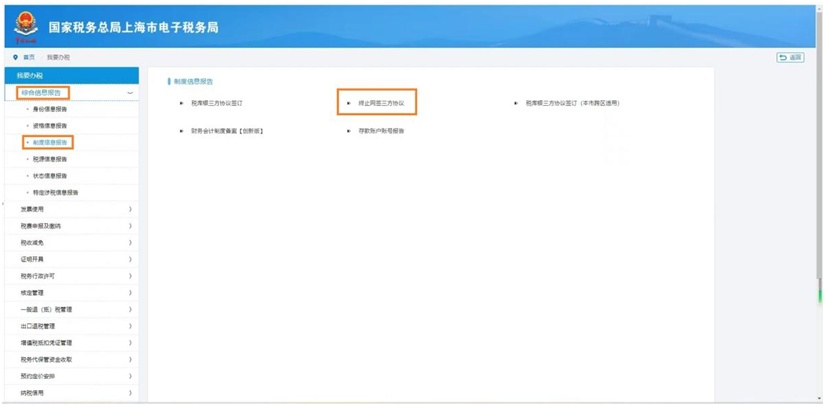This screenshot has height=406, width=825.
Task: Expand 税费申报及缴纳 using its chevron
Action: [x=130, y=226]
